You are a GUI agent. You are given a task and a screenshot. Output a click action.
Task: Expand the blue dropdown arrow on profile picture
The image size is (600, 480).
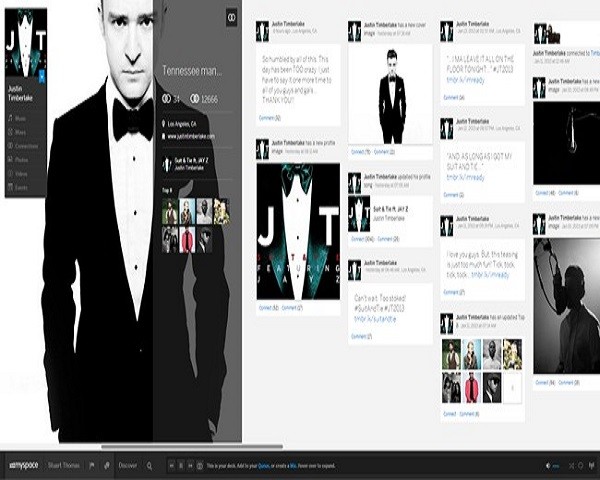coord(42,74)
